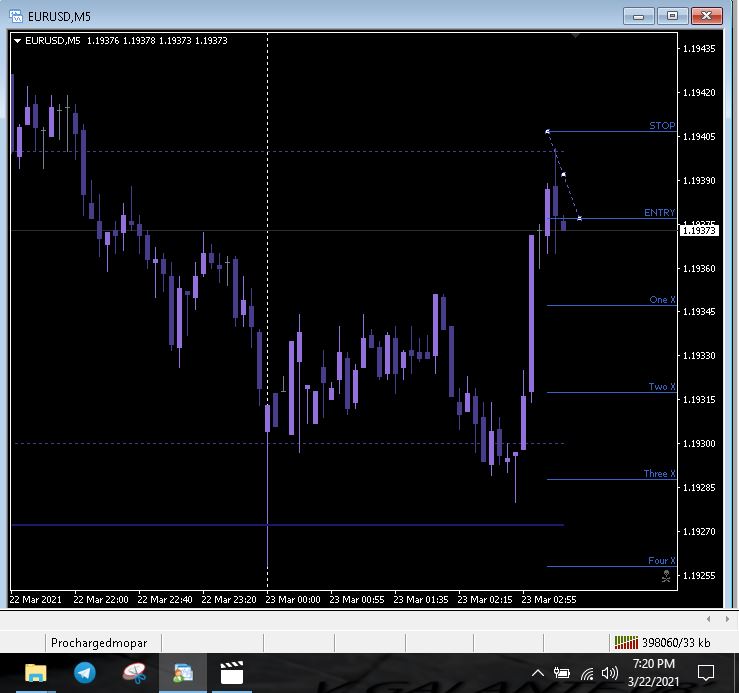Maximize the EURUSD,M5 chart window
Image resolution: width=739 pixels, height=693 pixels.
tap(673, 16)
